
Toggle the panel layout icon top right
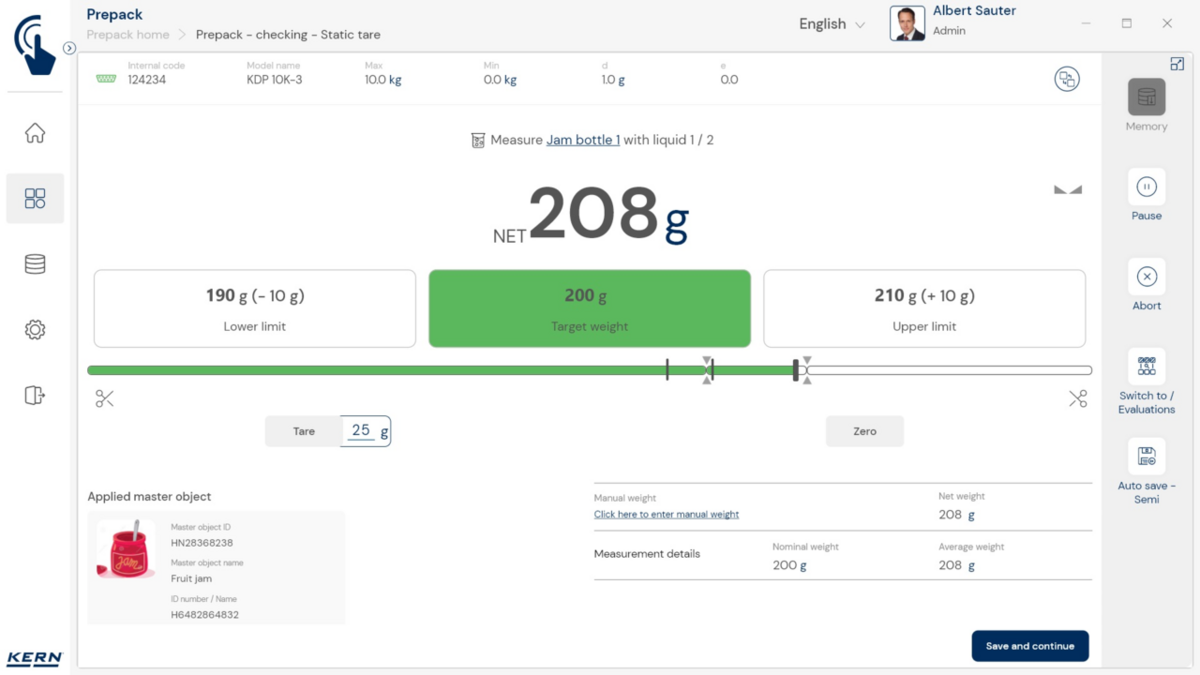(x=1177, y=64)
